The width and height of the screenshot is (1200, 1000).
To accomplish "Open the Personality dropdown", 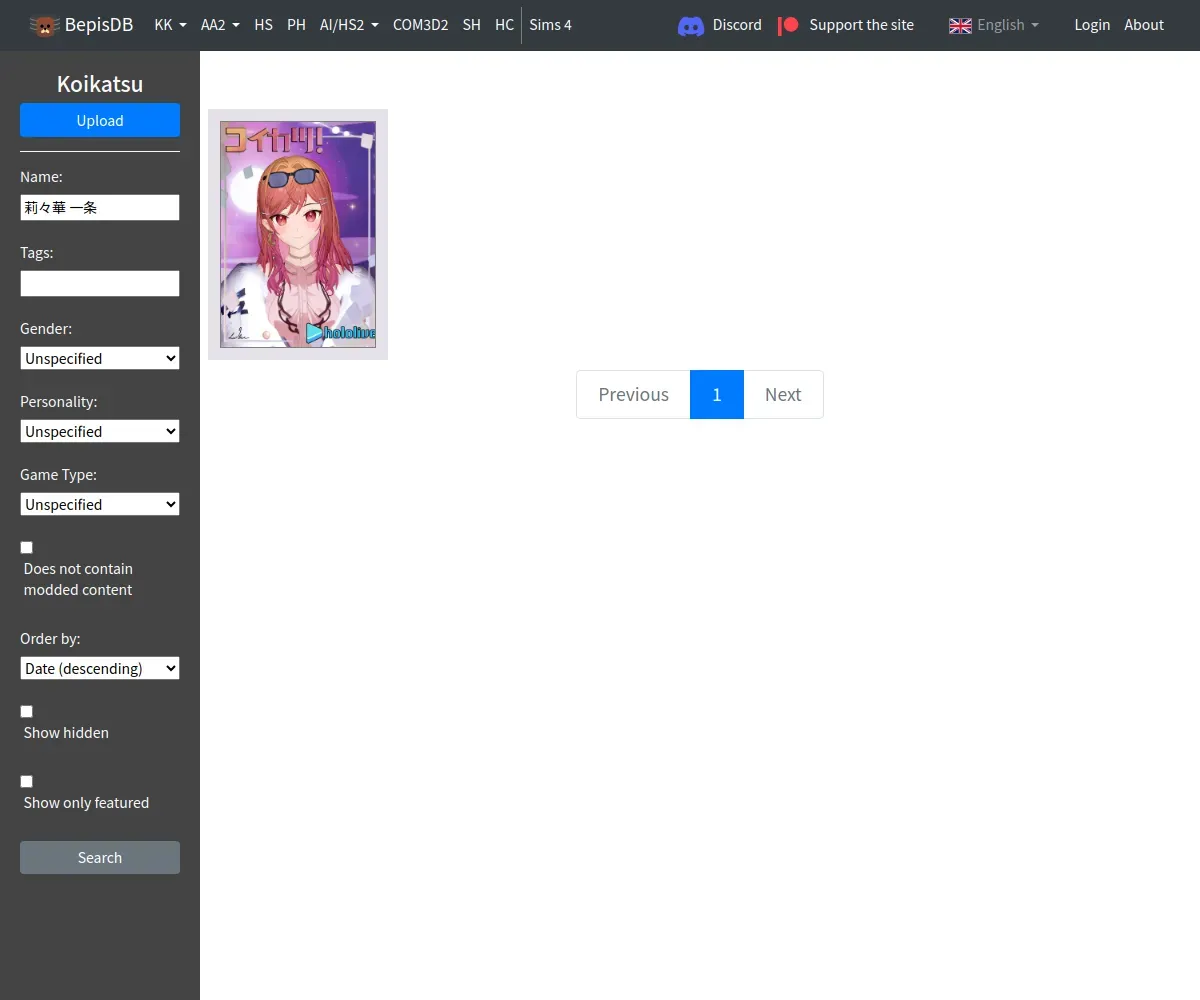I will (x=100, y=431).
